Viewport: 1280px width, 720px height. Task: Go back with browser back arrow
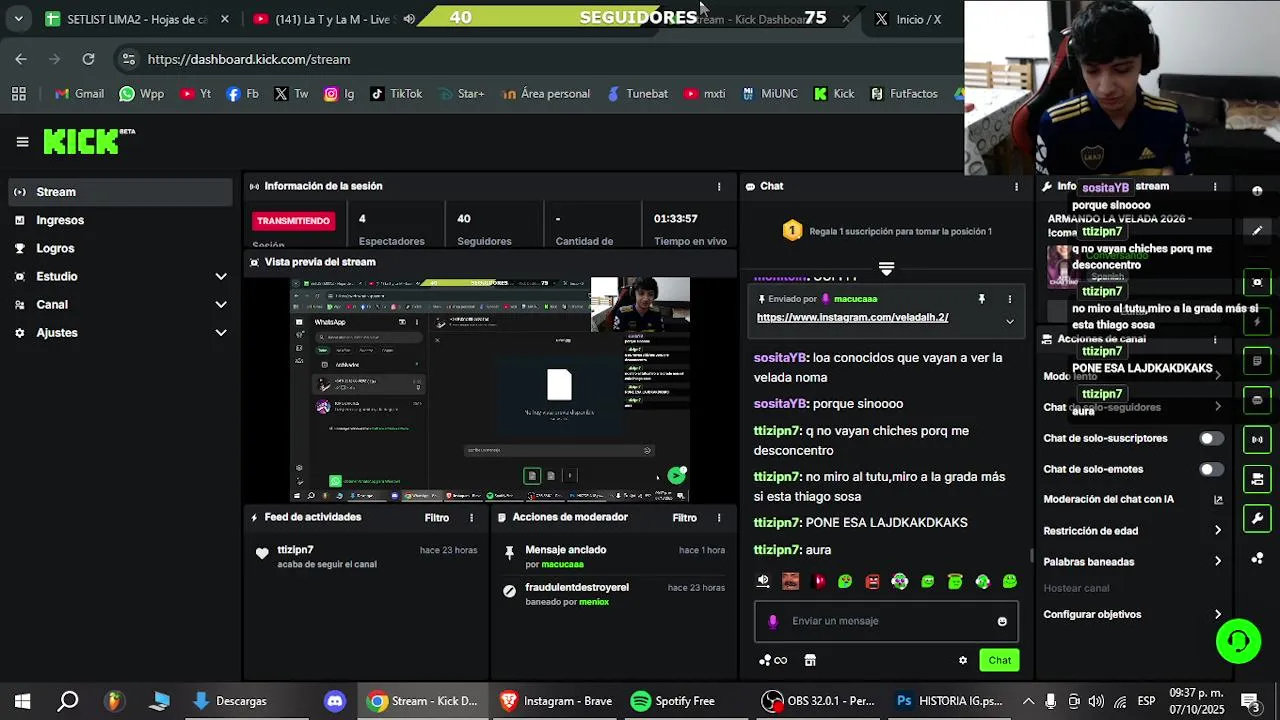coord(21,60)
